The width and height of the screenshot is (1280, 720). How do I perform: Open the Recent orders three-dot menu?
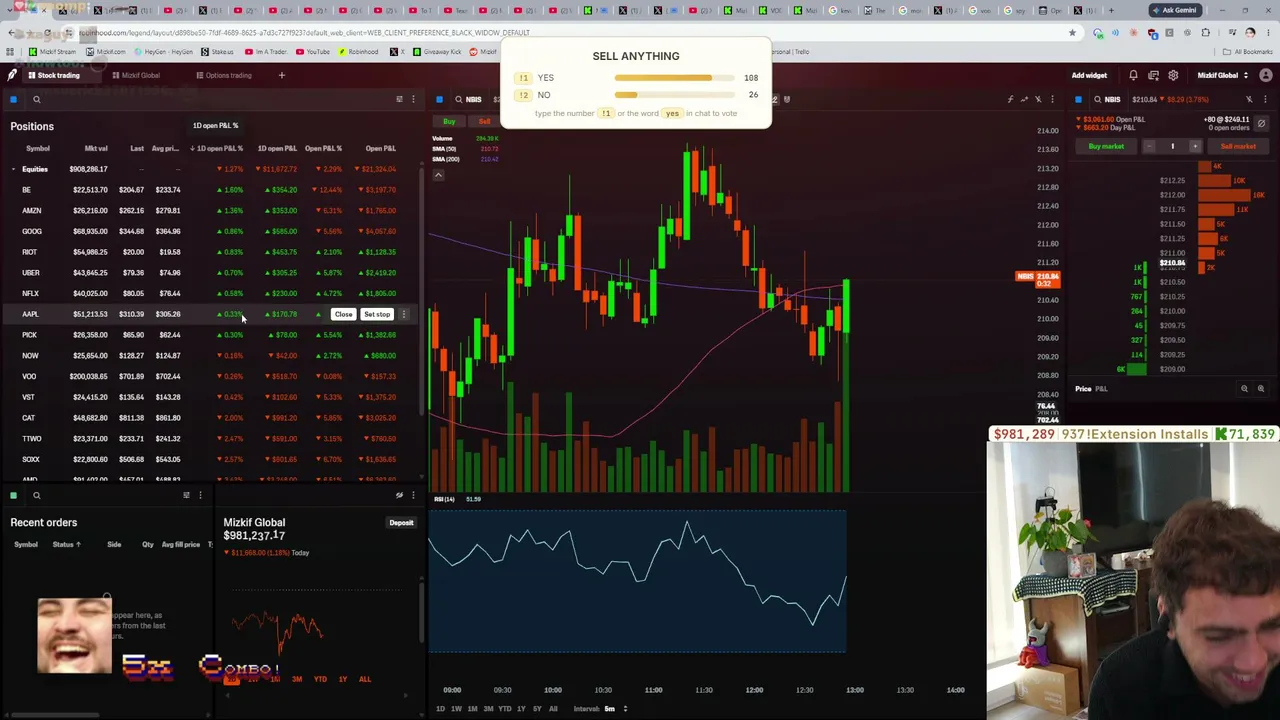[200, 495]
